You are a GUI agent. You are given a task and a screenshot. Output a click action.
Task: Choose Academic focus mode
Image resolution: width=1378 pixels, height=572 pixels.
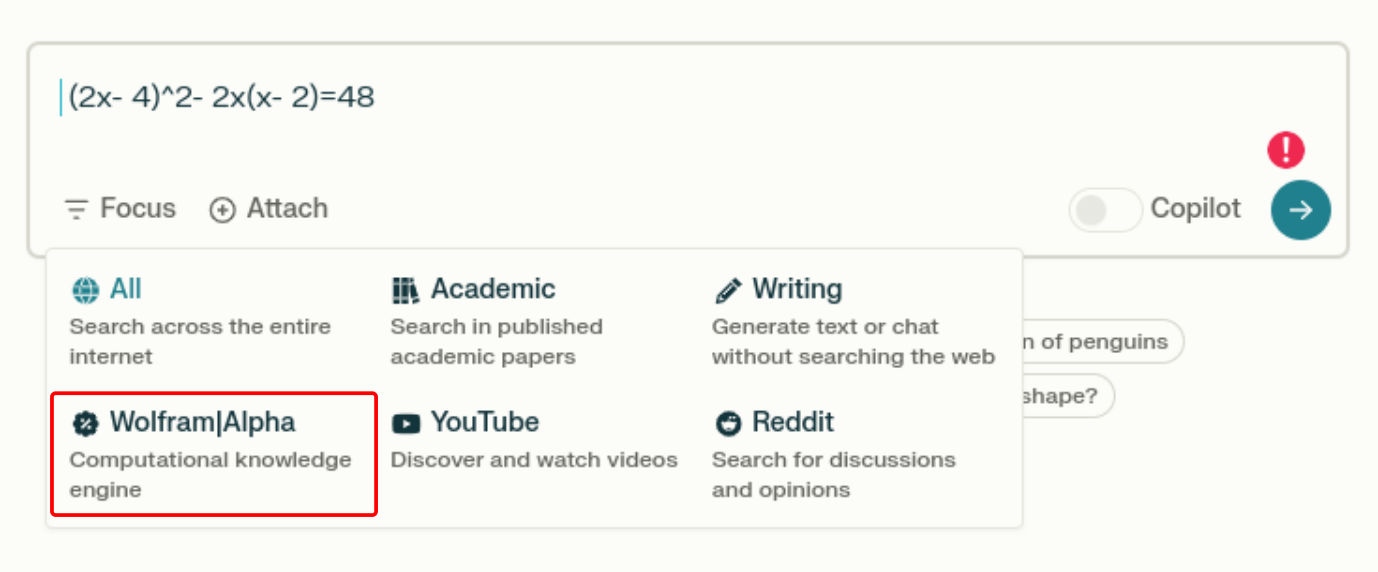(x=493, y=289)
